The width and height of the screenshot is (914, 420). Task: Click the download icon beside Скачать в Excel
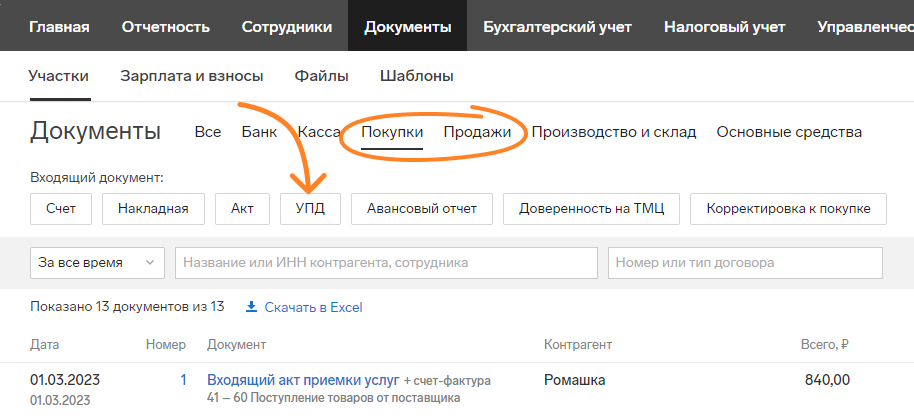point(252,307)
